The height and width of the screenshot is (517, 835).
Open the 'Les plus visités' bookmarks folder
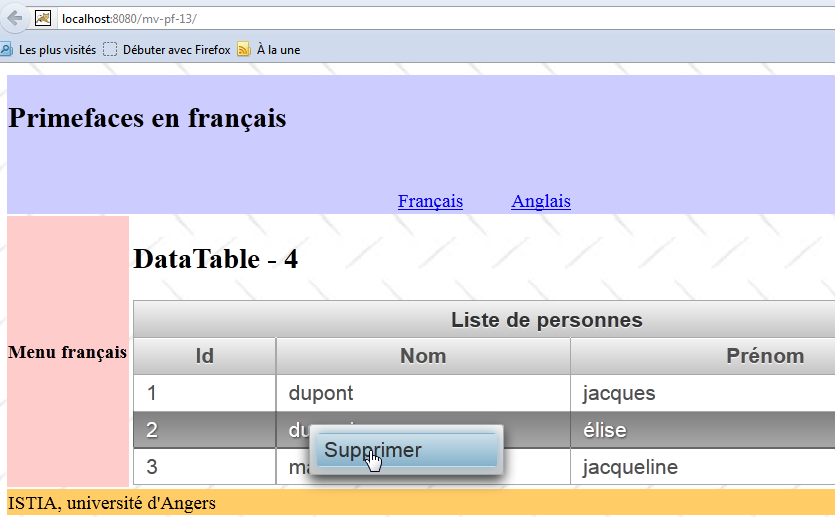(x=56, y=49)
